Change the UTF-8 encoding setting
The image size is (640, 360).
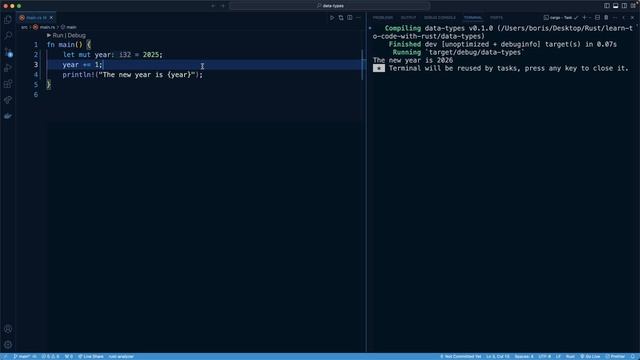click(x=544, y=357)
